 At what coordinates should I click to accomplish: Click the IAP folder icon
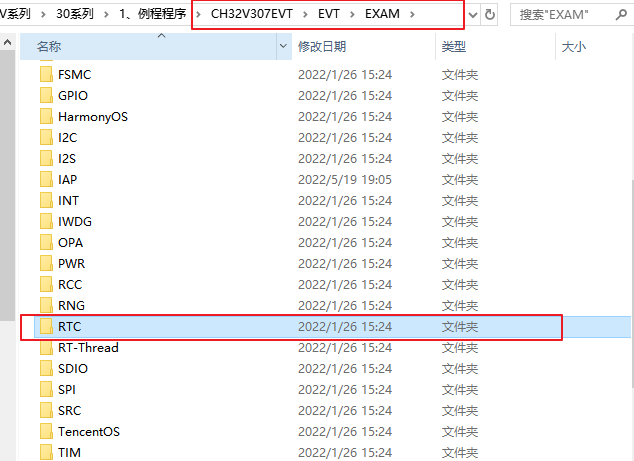pyautogui.click(x=45, y=180)
